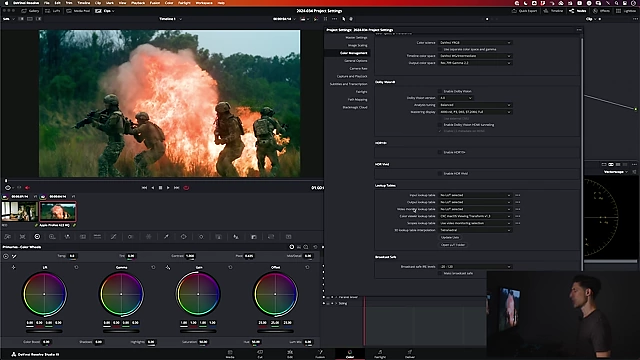The width and height of the screenshot is (640, 360).
Task: Open the File menu
Action: coord(47,3)
